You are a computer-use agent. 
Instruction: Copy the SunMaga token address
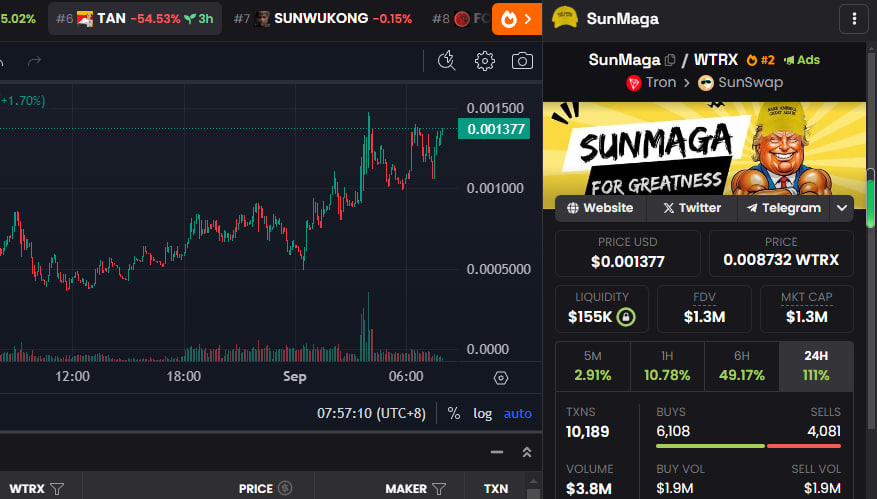click(x=670, y=60)
